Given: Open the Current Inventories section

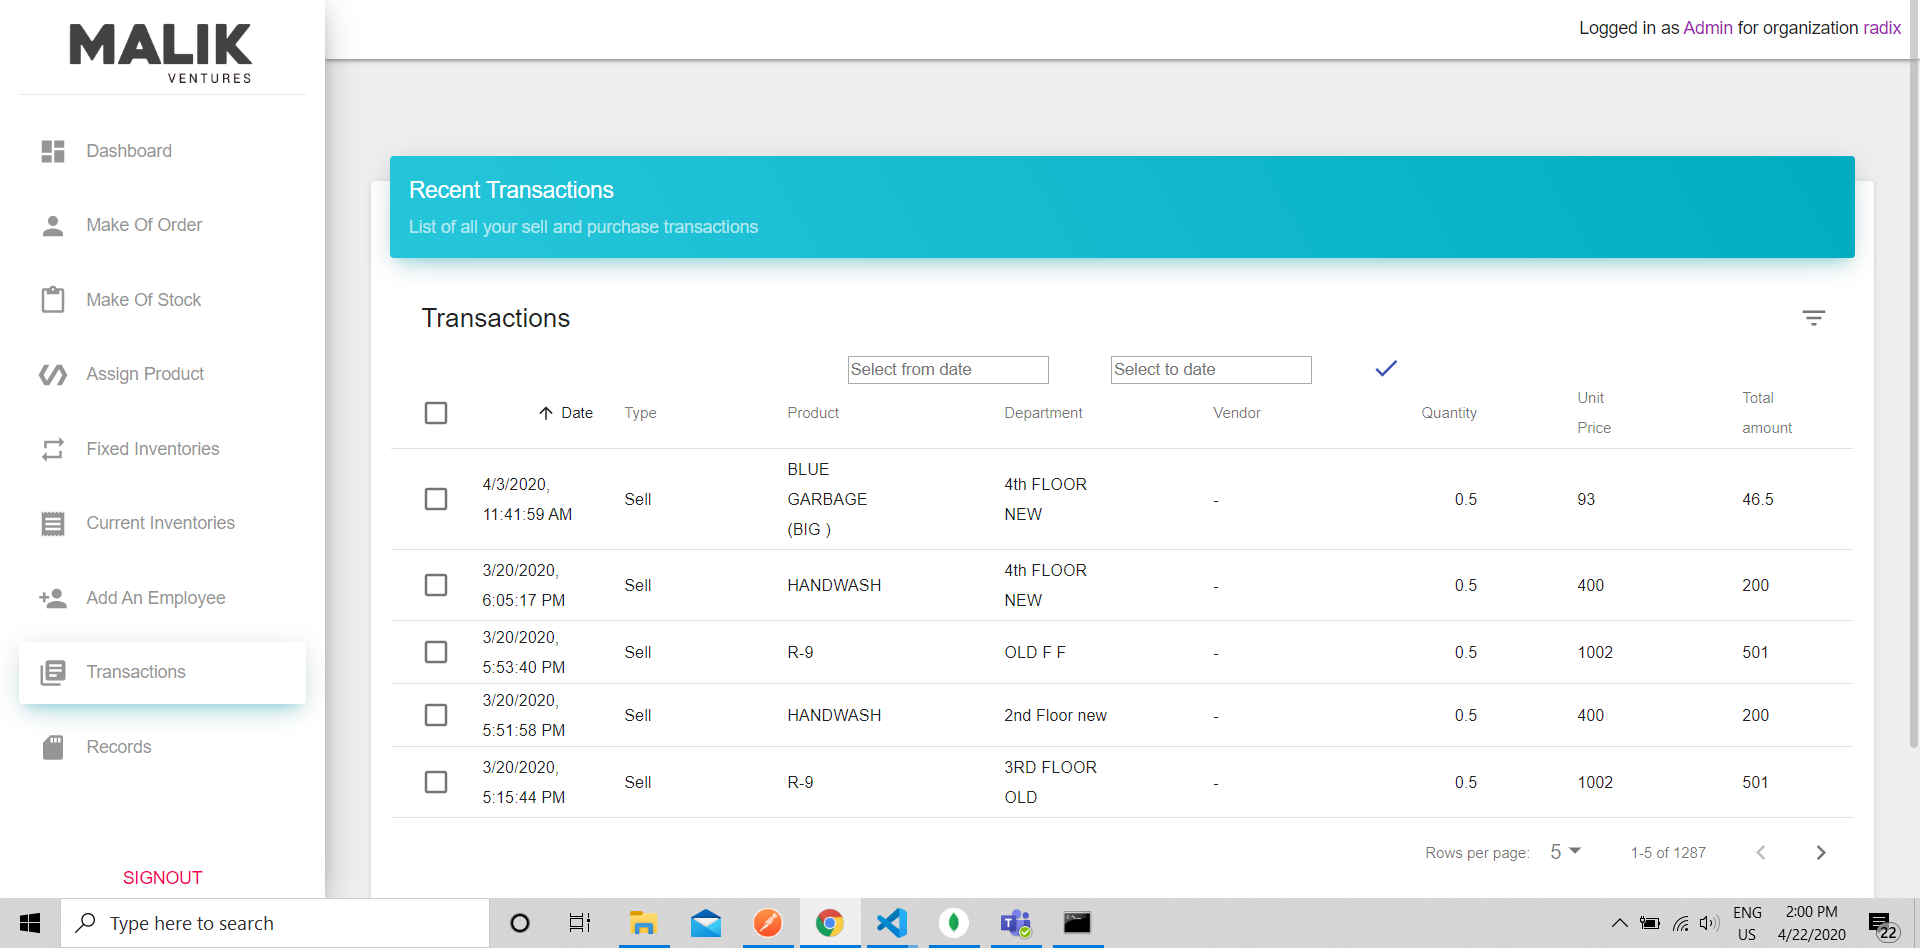Looking at the screenshot, I should point(162,524).
